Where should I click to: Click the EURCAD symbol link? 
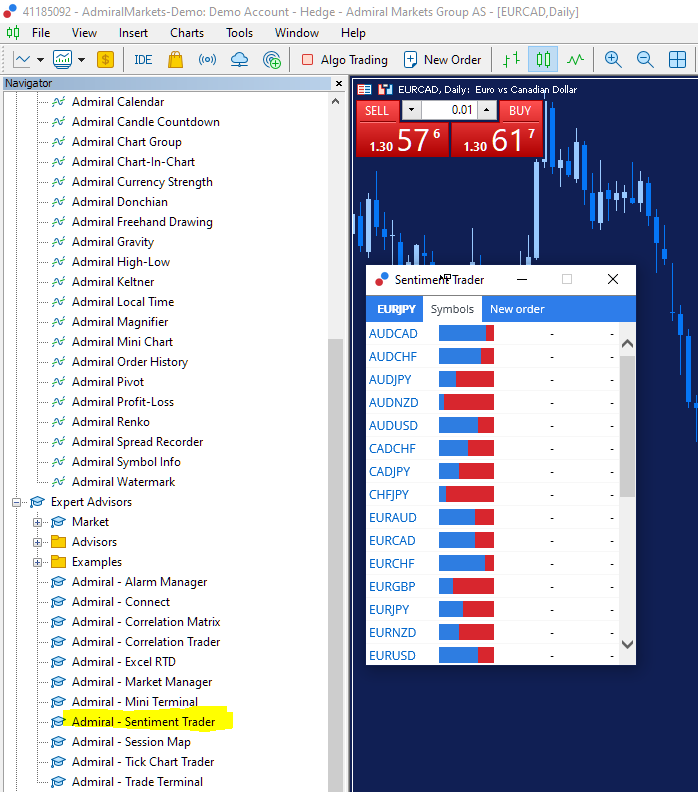[x=392, y=540]
